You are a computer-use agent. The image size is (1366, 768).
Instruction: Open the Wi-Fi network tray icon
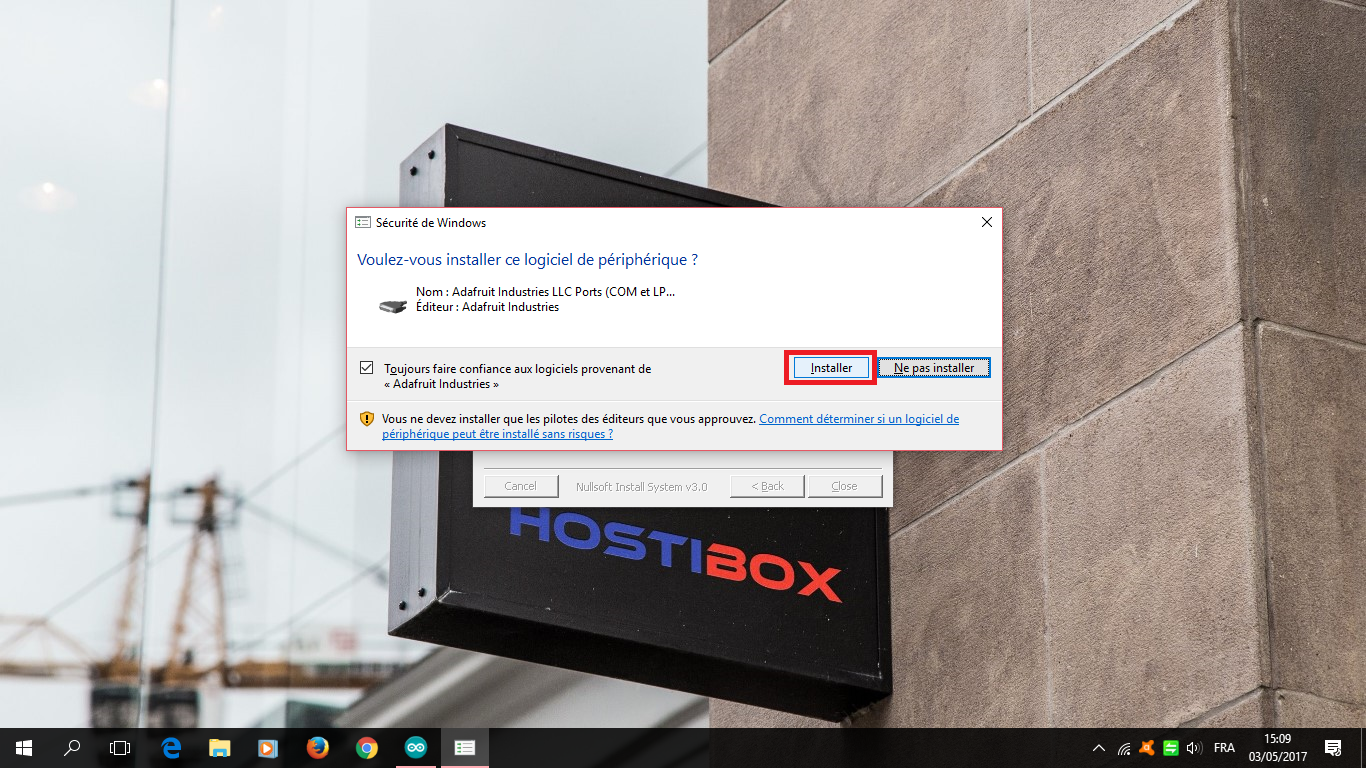click(1124, 748)
